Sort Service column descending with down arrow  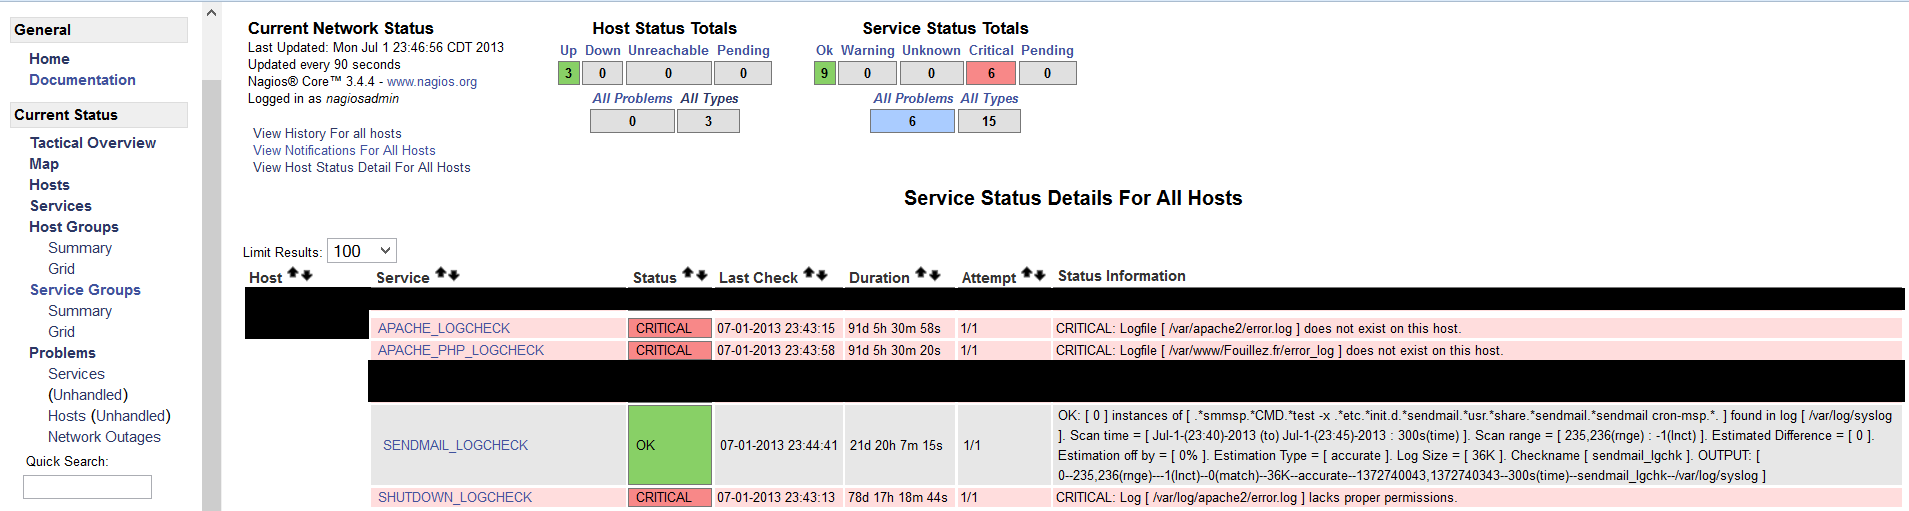click(454, 275)
